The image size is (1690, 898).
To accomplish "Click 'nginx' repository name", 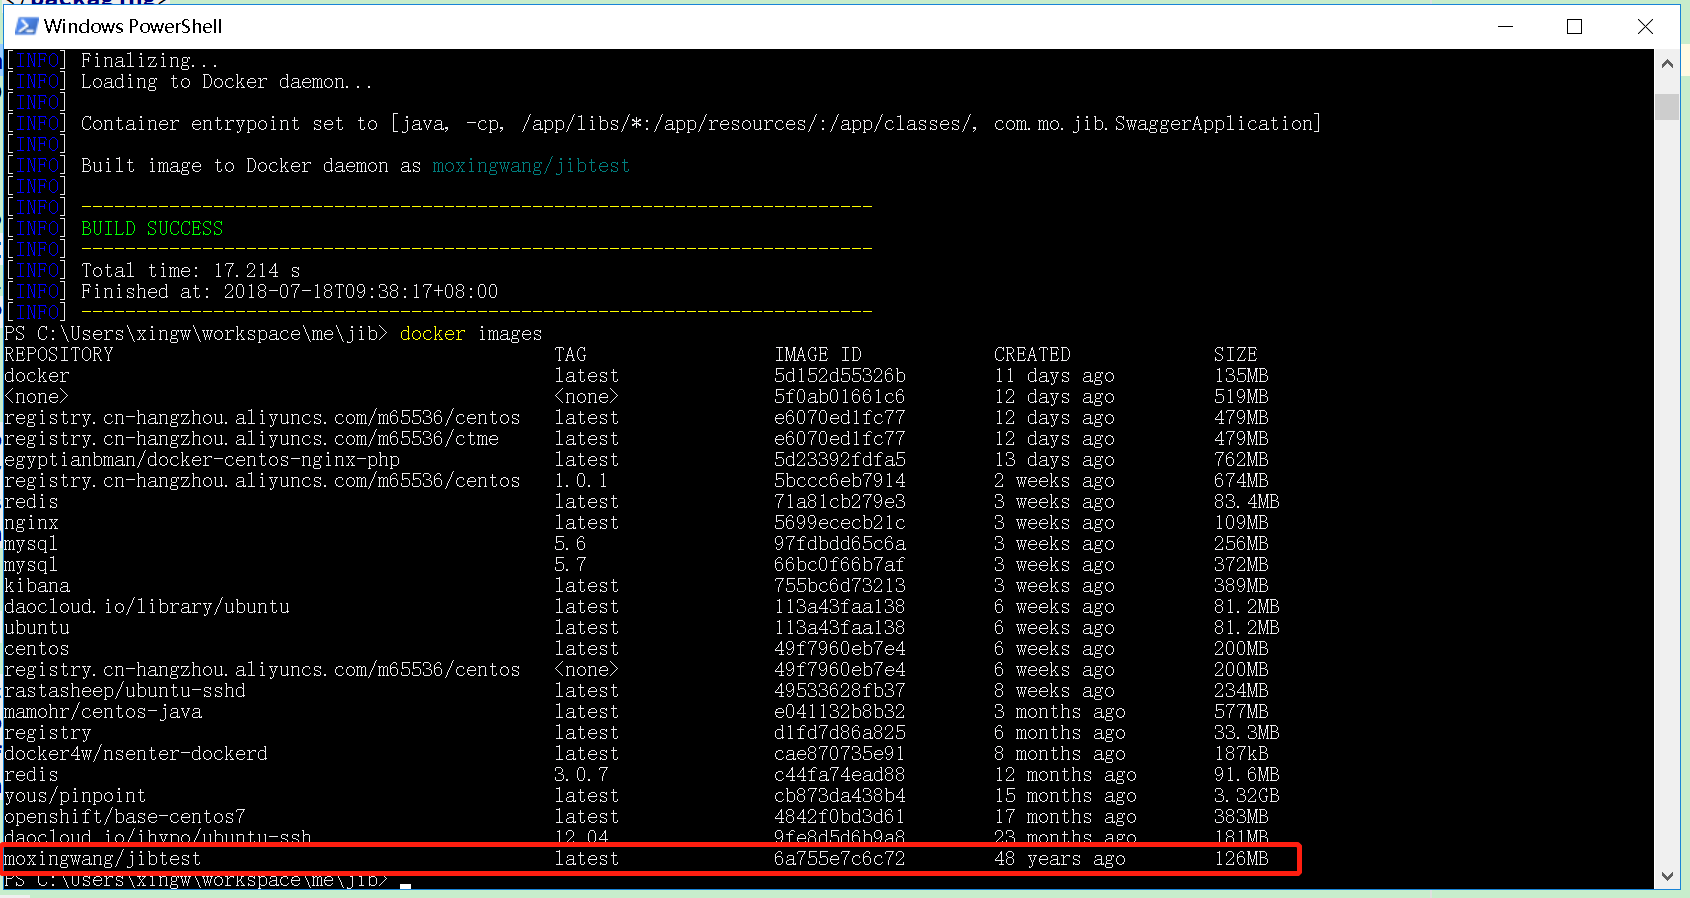I will [x=31, y=523].
